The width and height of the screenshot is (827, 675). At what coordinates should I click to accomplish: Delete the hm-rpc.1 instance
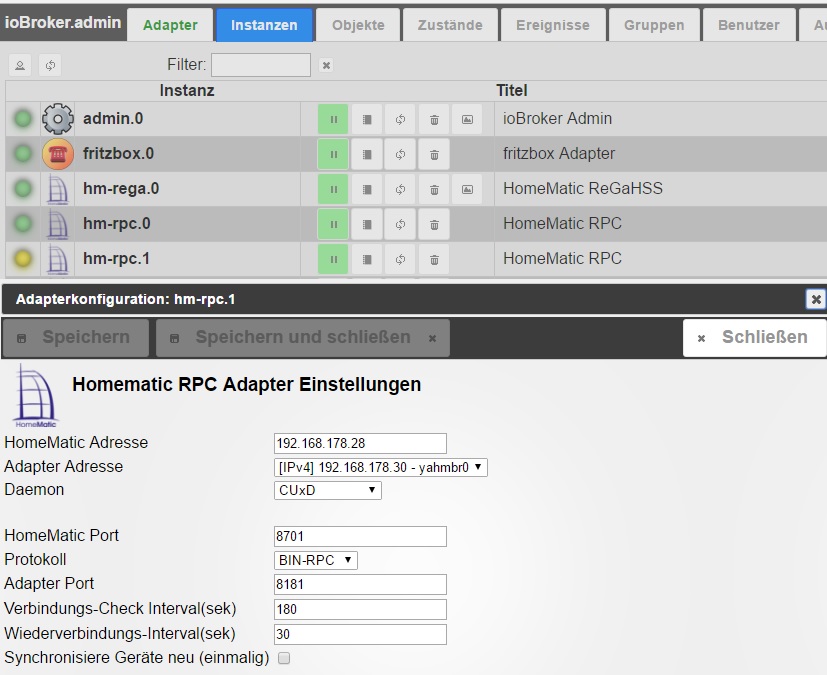(x=434, y=259)
